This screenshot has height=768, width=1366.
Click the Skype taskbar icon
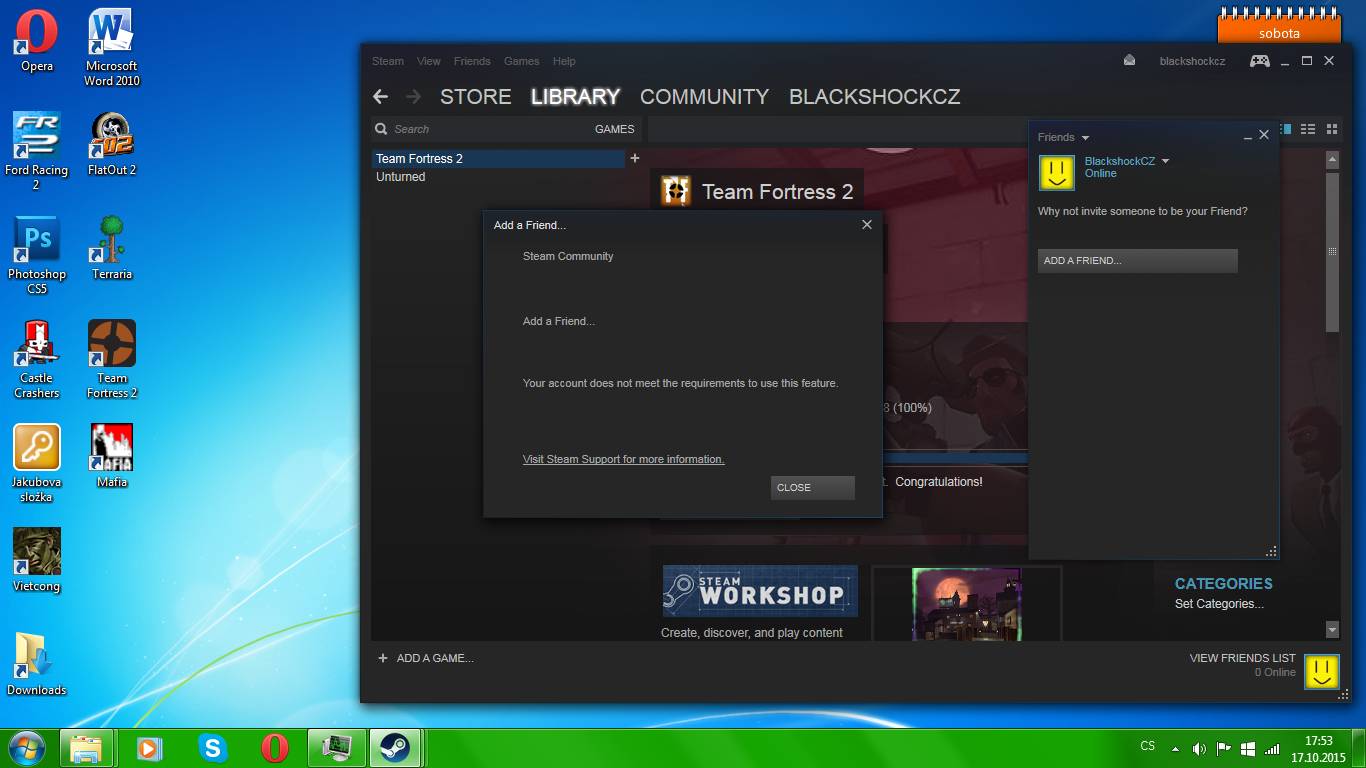pos(212,747)
